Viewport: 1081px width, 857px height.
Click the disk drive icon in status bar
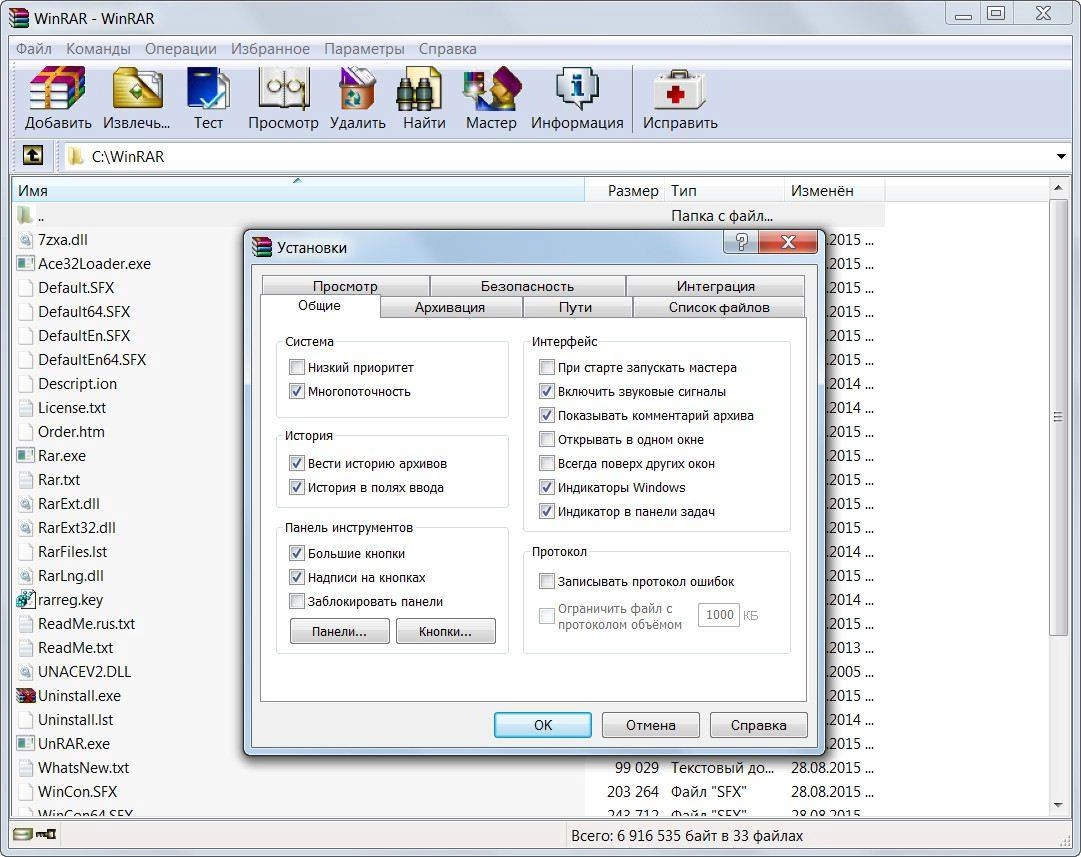pyautogui.click(x=23, y=835)
